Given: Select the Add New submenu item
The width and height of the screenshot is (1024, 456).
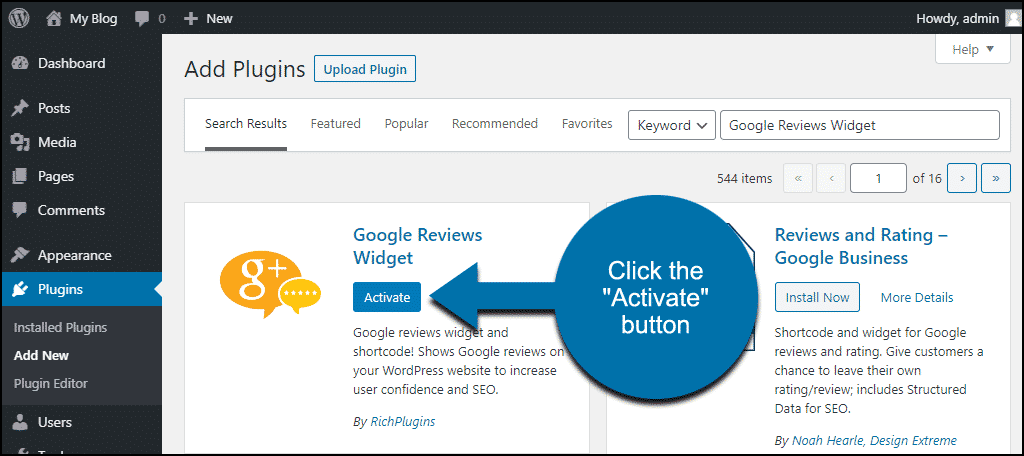Looking at the screenshot, I should 41,356.
